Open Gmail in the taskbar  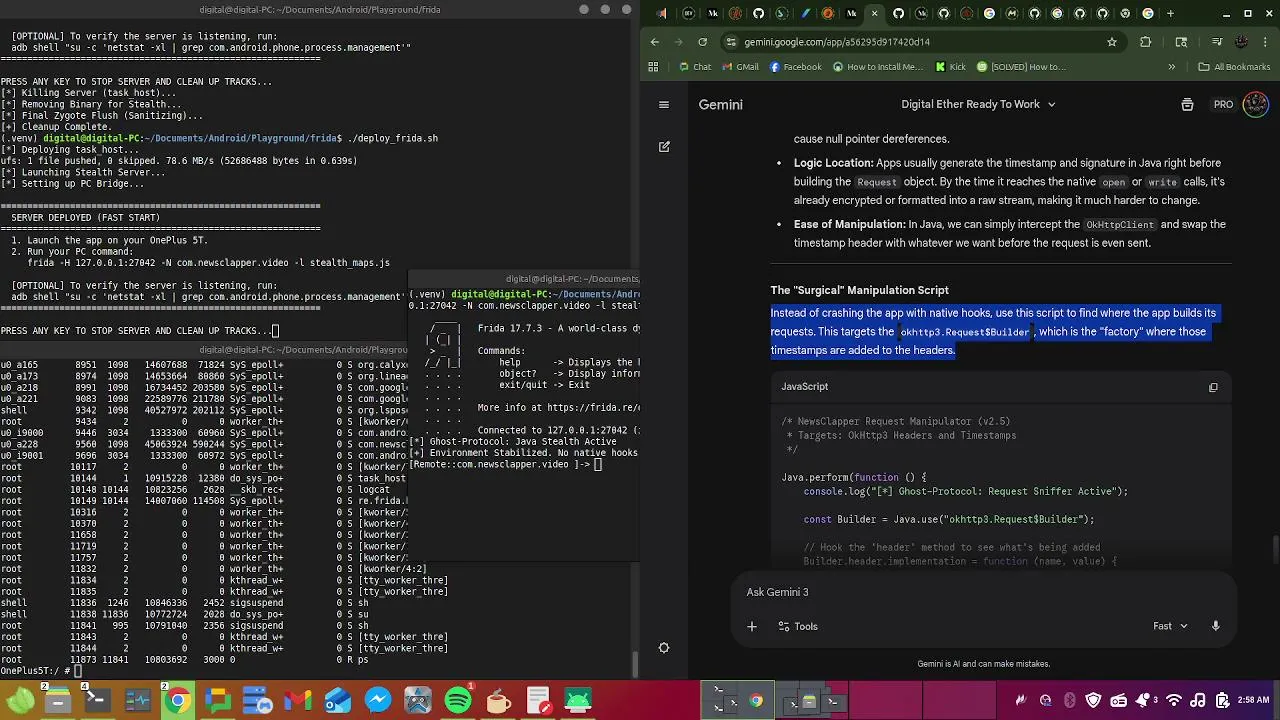coord(298,701)
